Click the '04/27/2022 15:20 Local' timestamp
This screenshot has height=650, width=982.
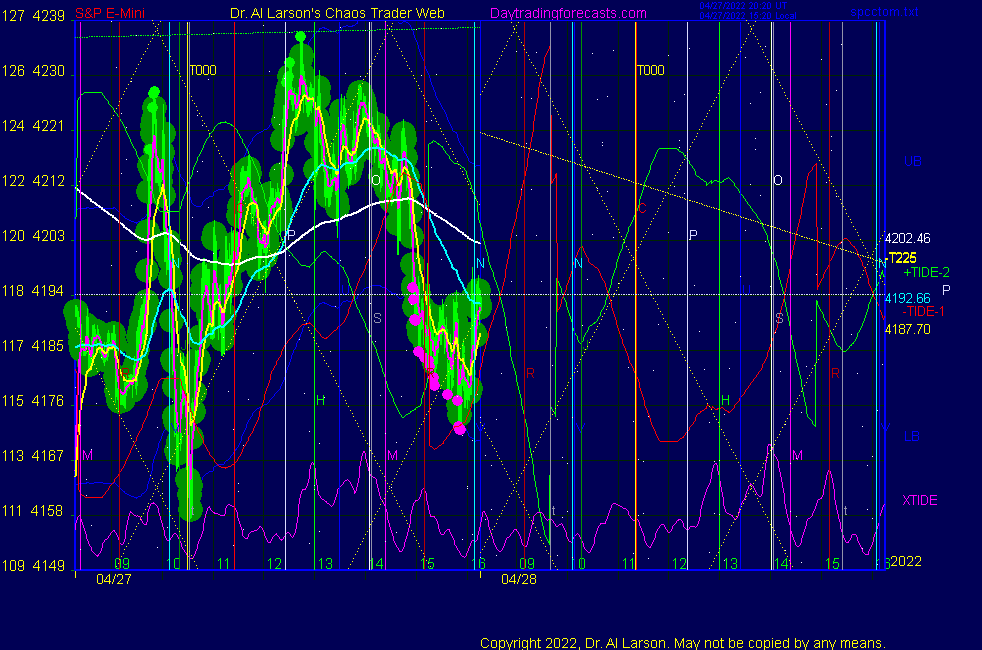[748, 16]
